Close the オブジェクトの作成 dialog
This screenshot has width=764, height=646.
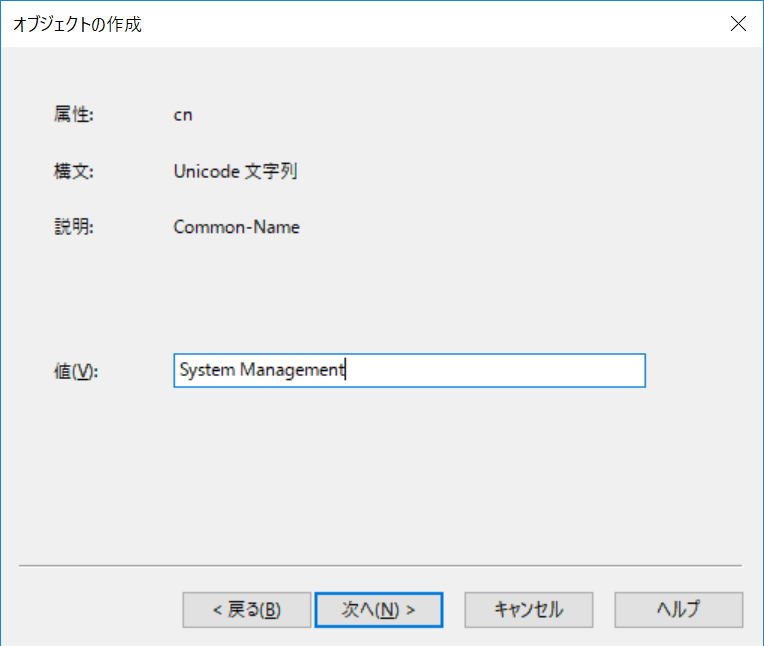click(738, 23)
